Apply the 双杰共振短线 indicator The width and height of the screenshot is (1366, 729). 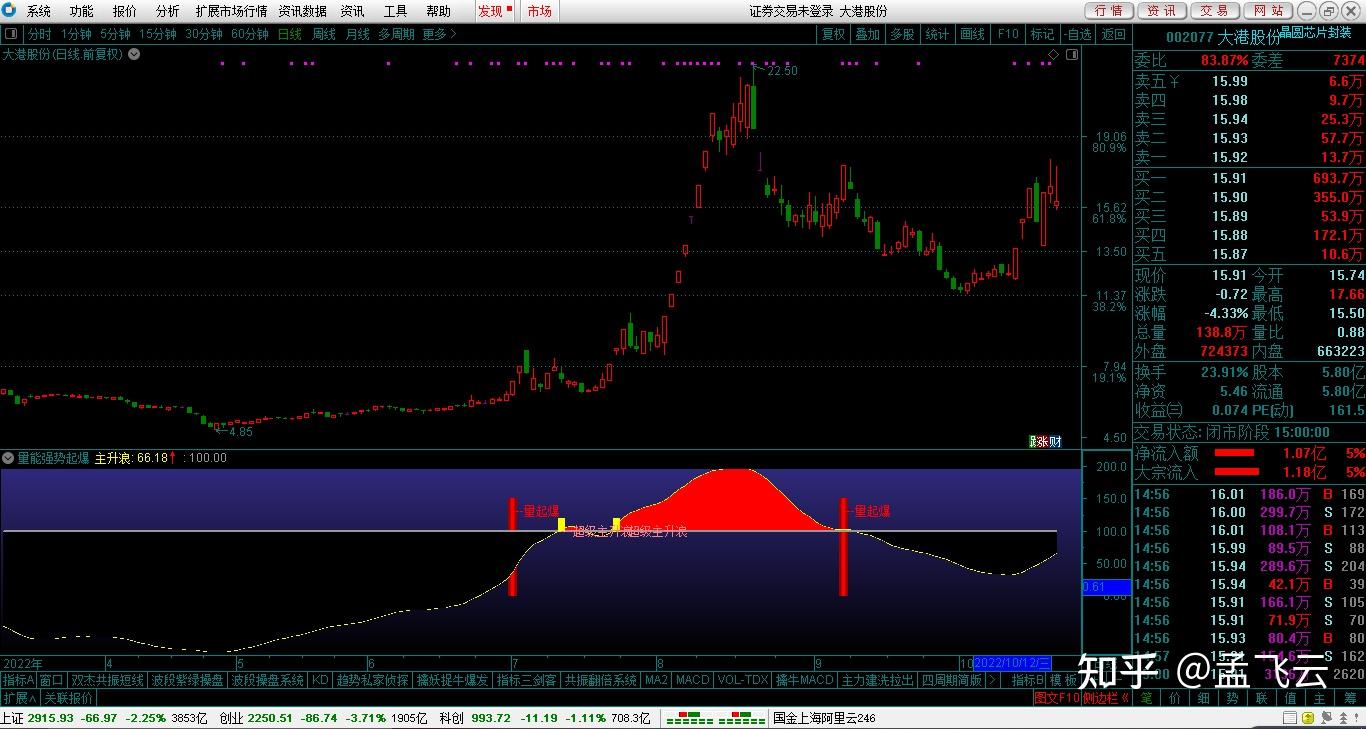coord(107,680)
